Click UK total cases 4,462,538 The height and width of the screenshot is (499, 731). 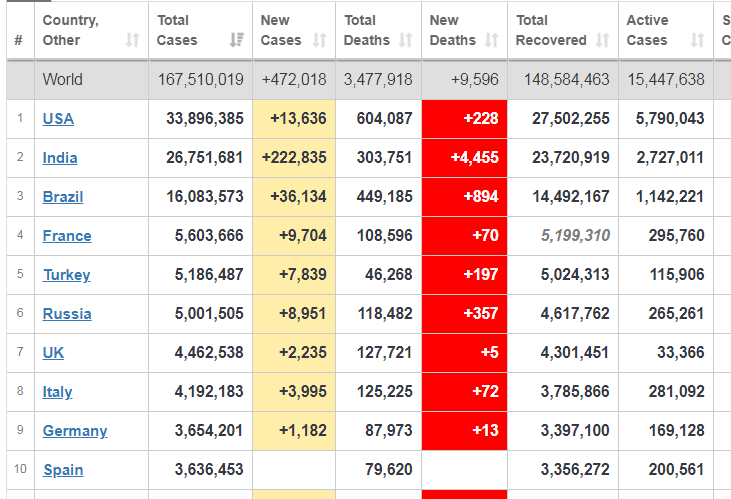coord(209,353)
